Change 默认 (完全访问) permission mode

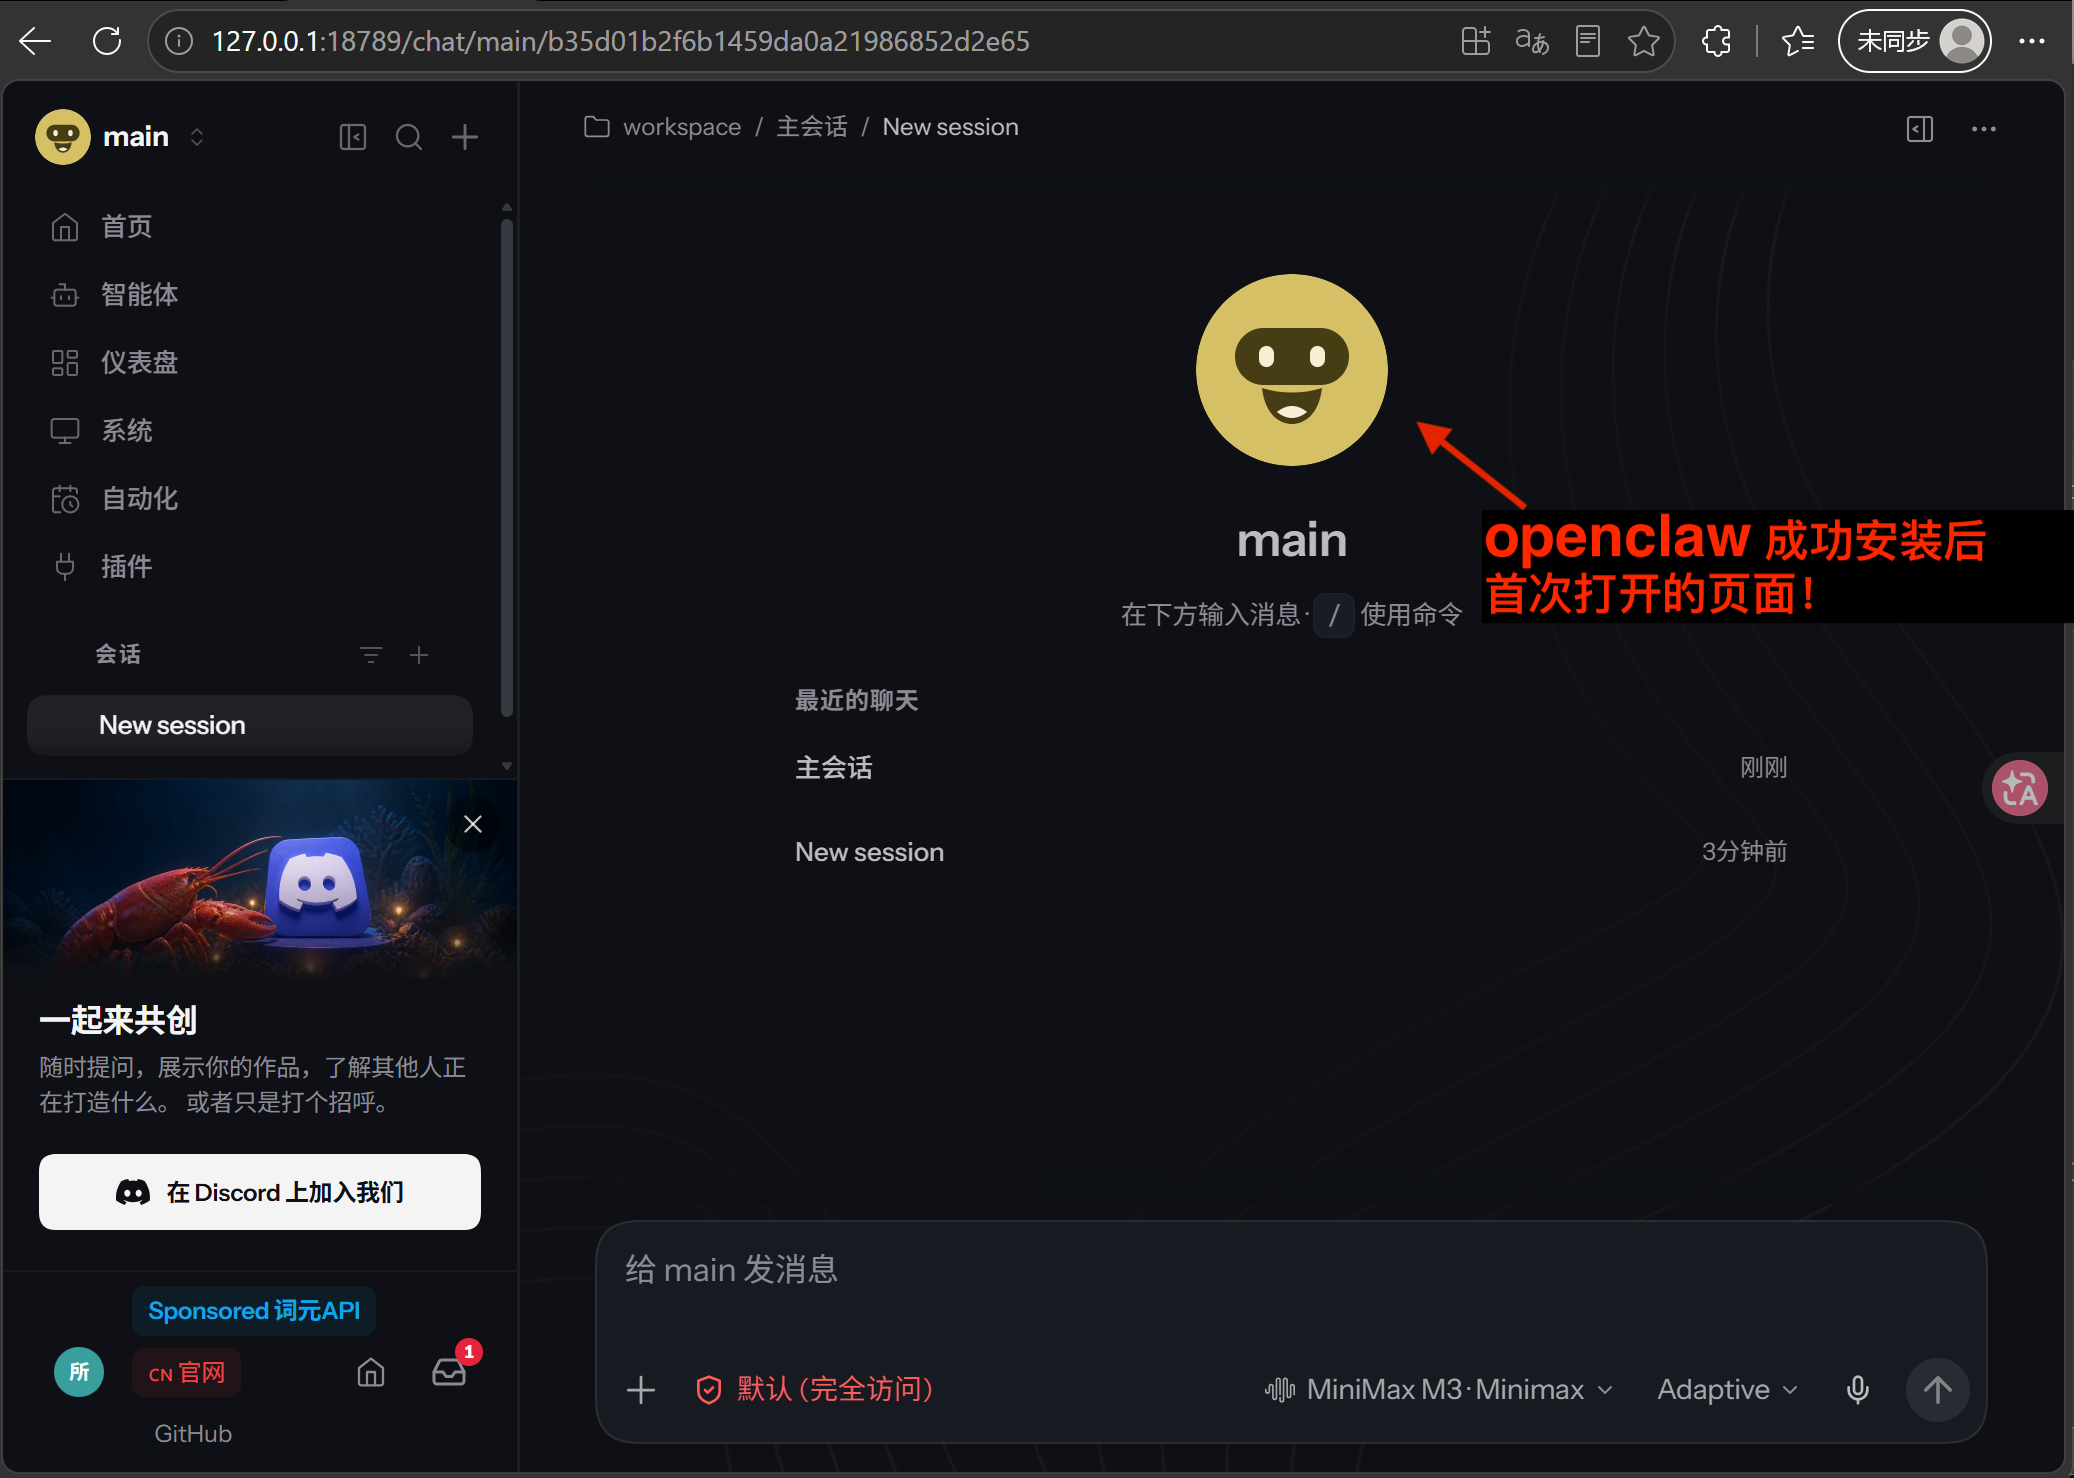pos(815,1390)
